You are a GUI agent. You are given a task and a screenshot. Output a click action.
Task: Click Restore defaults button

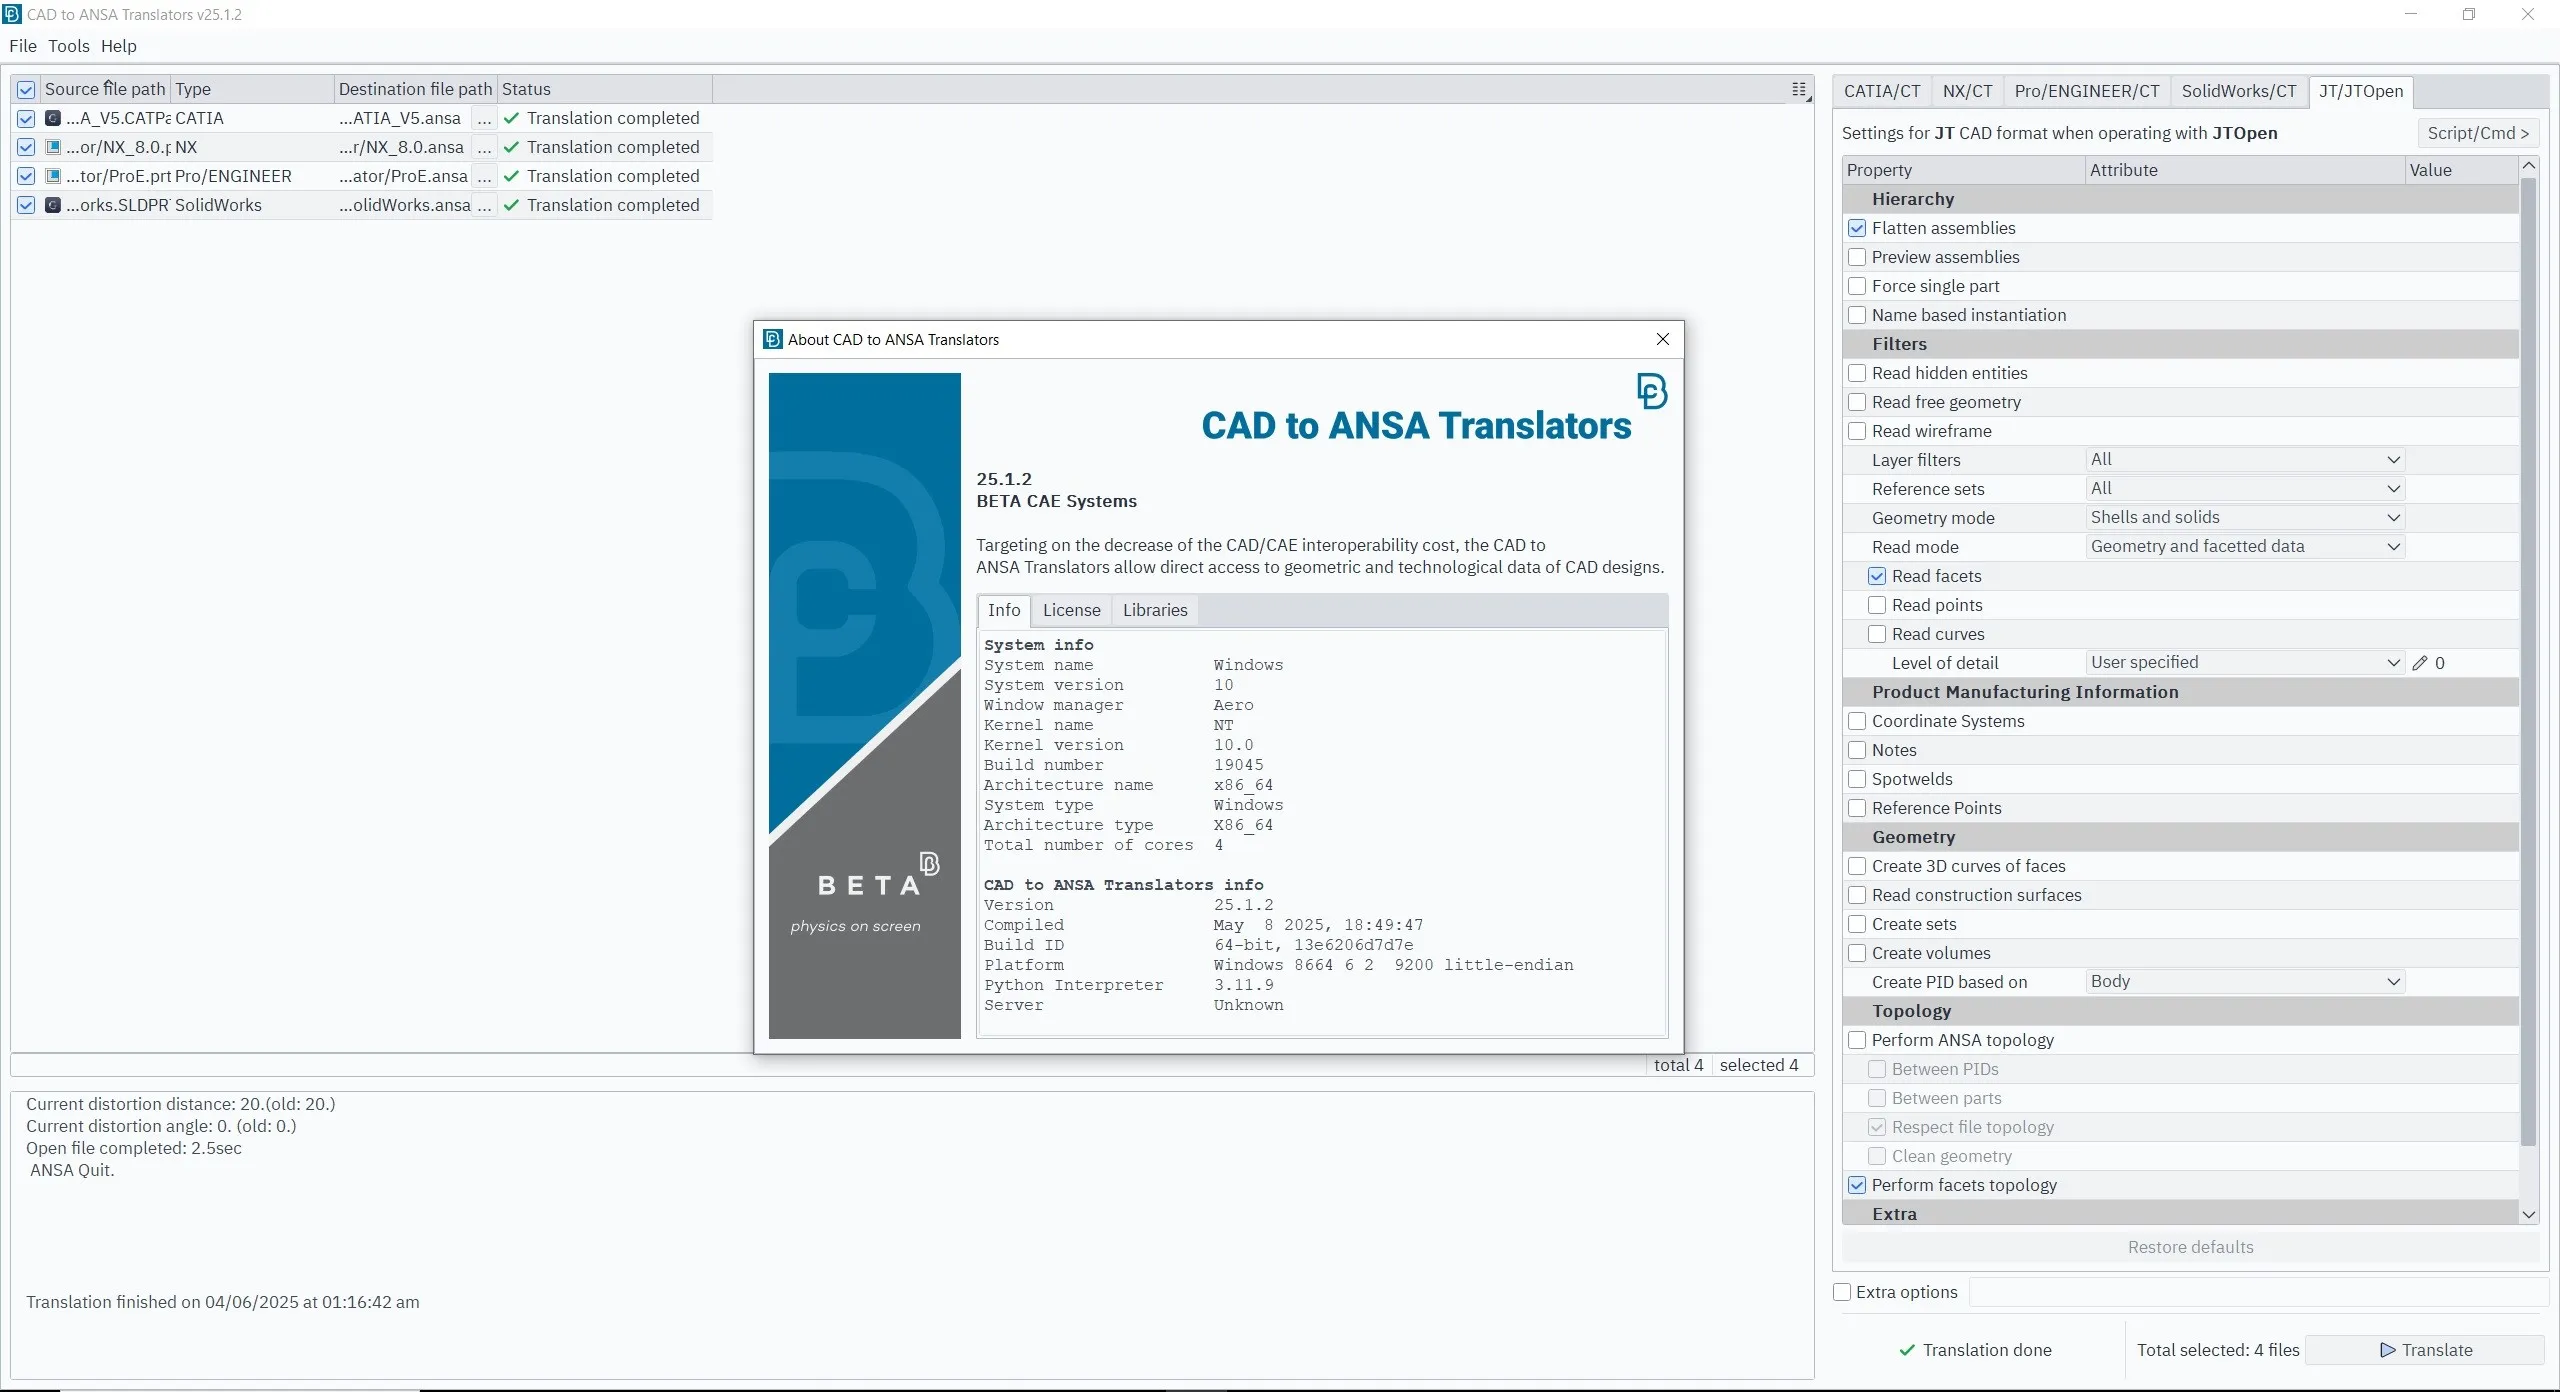(2190, 1247)
